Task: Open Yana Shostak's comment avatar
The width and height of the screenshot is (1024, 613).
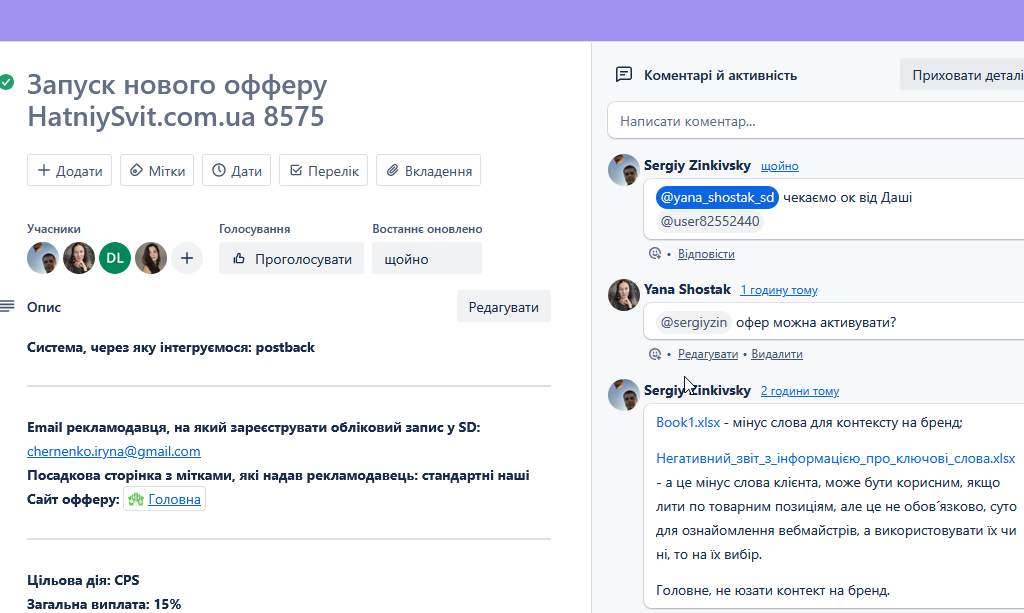Action: click(x=624, y=294)
